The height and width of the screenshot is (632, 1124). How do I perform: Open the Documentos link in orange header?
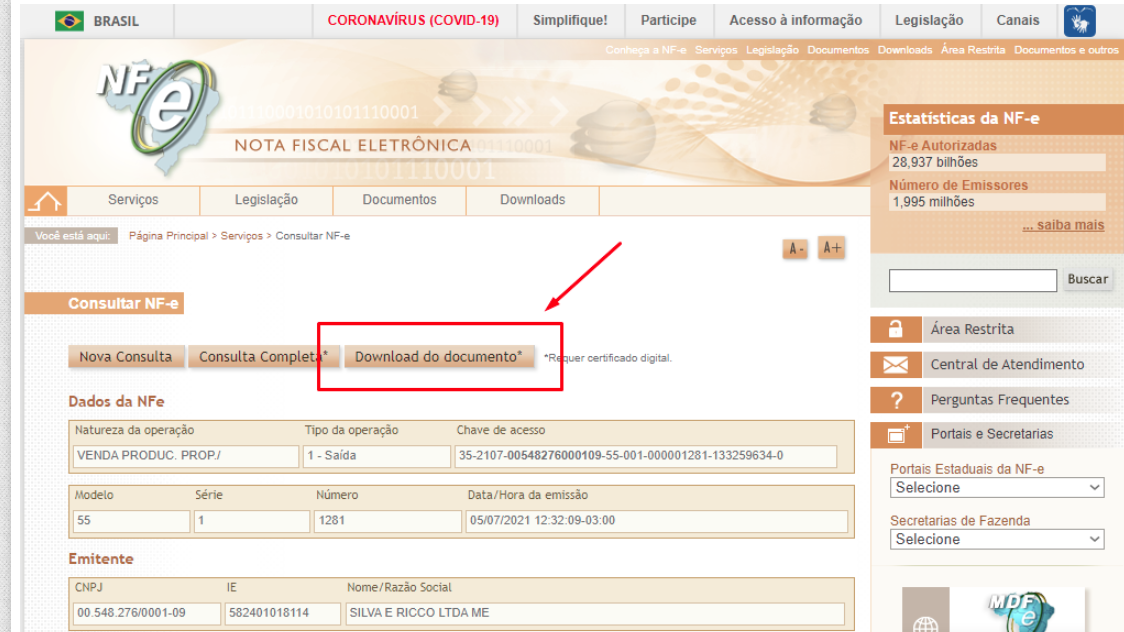pyautogui.click(x=838, y=50)
